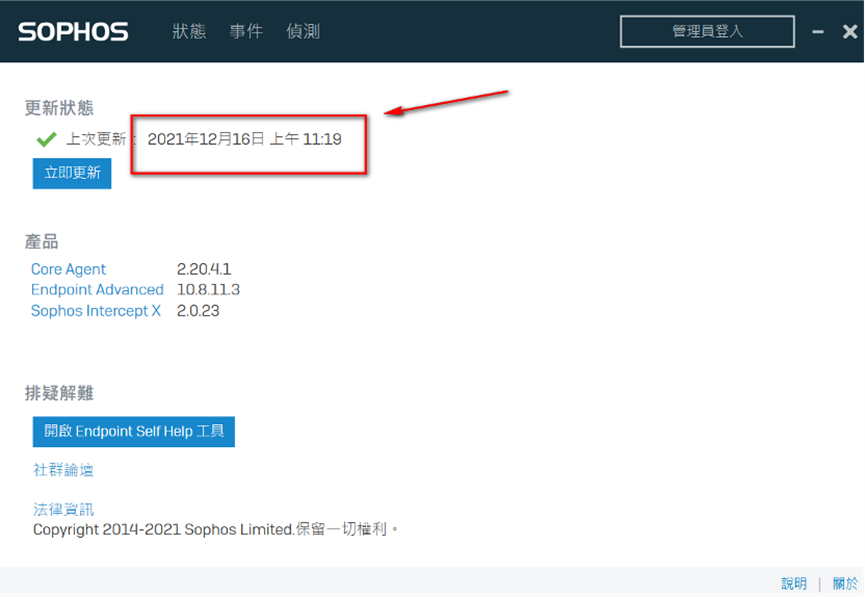Click version number 2.20.4.1

click(x=204, y=269)
